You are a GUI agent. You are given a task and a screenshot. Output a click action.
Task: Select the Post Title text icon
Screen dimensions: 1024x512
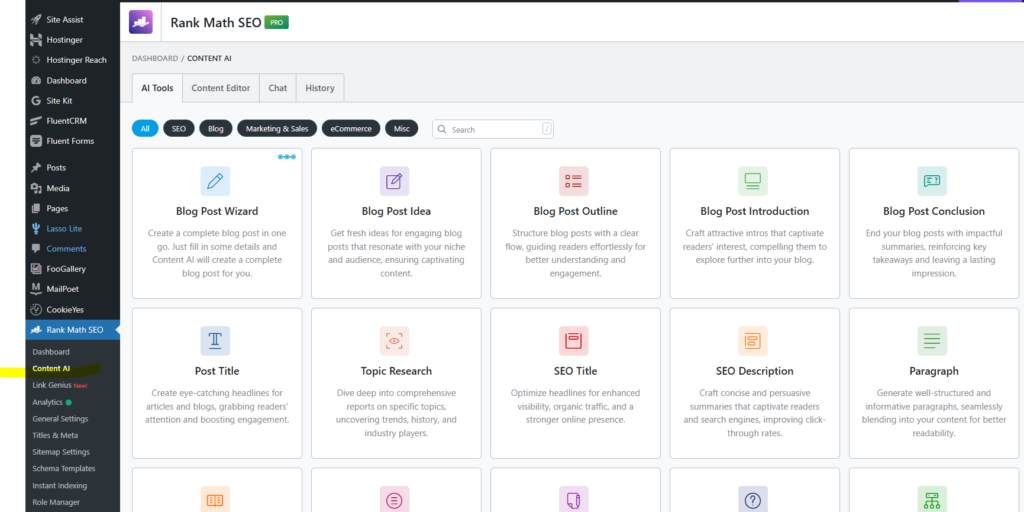pyautogui.click(x=215, y=341)
